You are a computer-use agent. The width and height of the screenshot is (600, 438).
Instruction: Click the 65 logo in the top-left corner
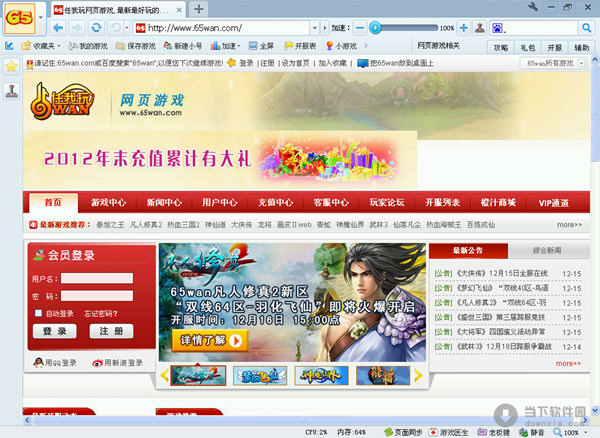pos(20,18)
